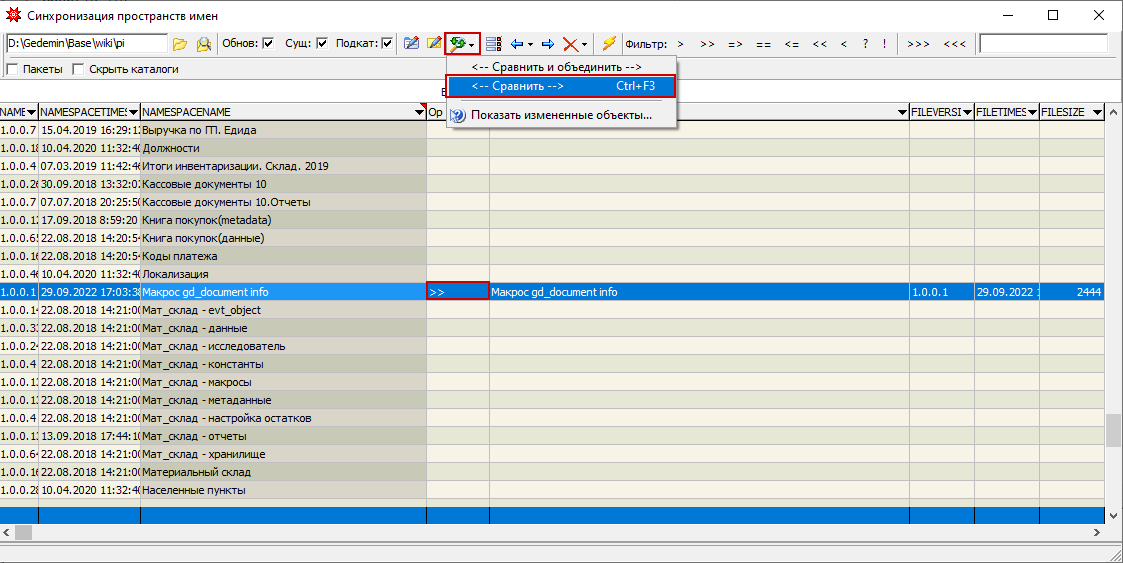
Task: Toggle the Обнов checkbox
Action: pos(268,44)
